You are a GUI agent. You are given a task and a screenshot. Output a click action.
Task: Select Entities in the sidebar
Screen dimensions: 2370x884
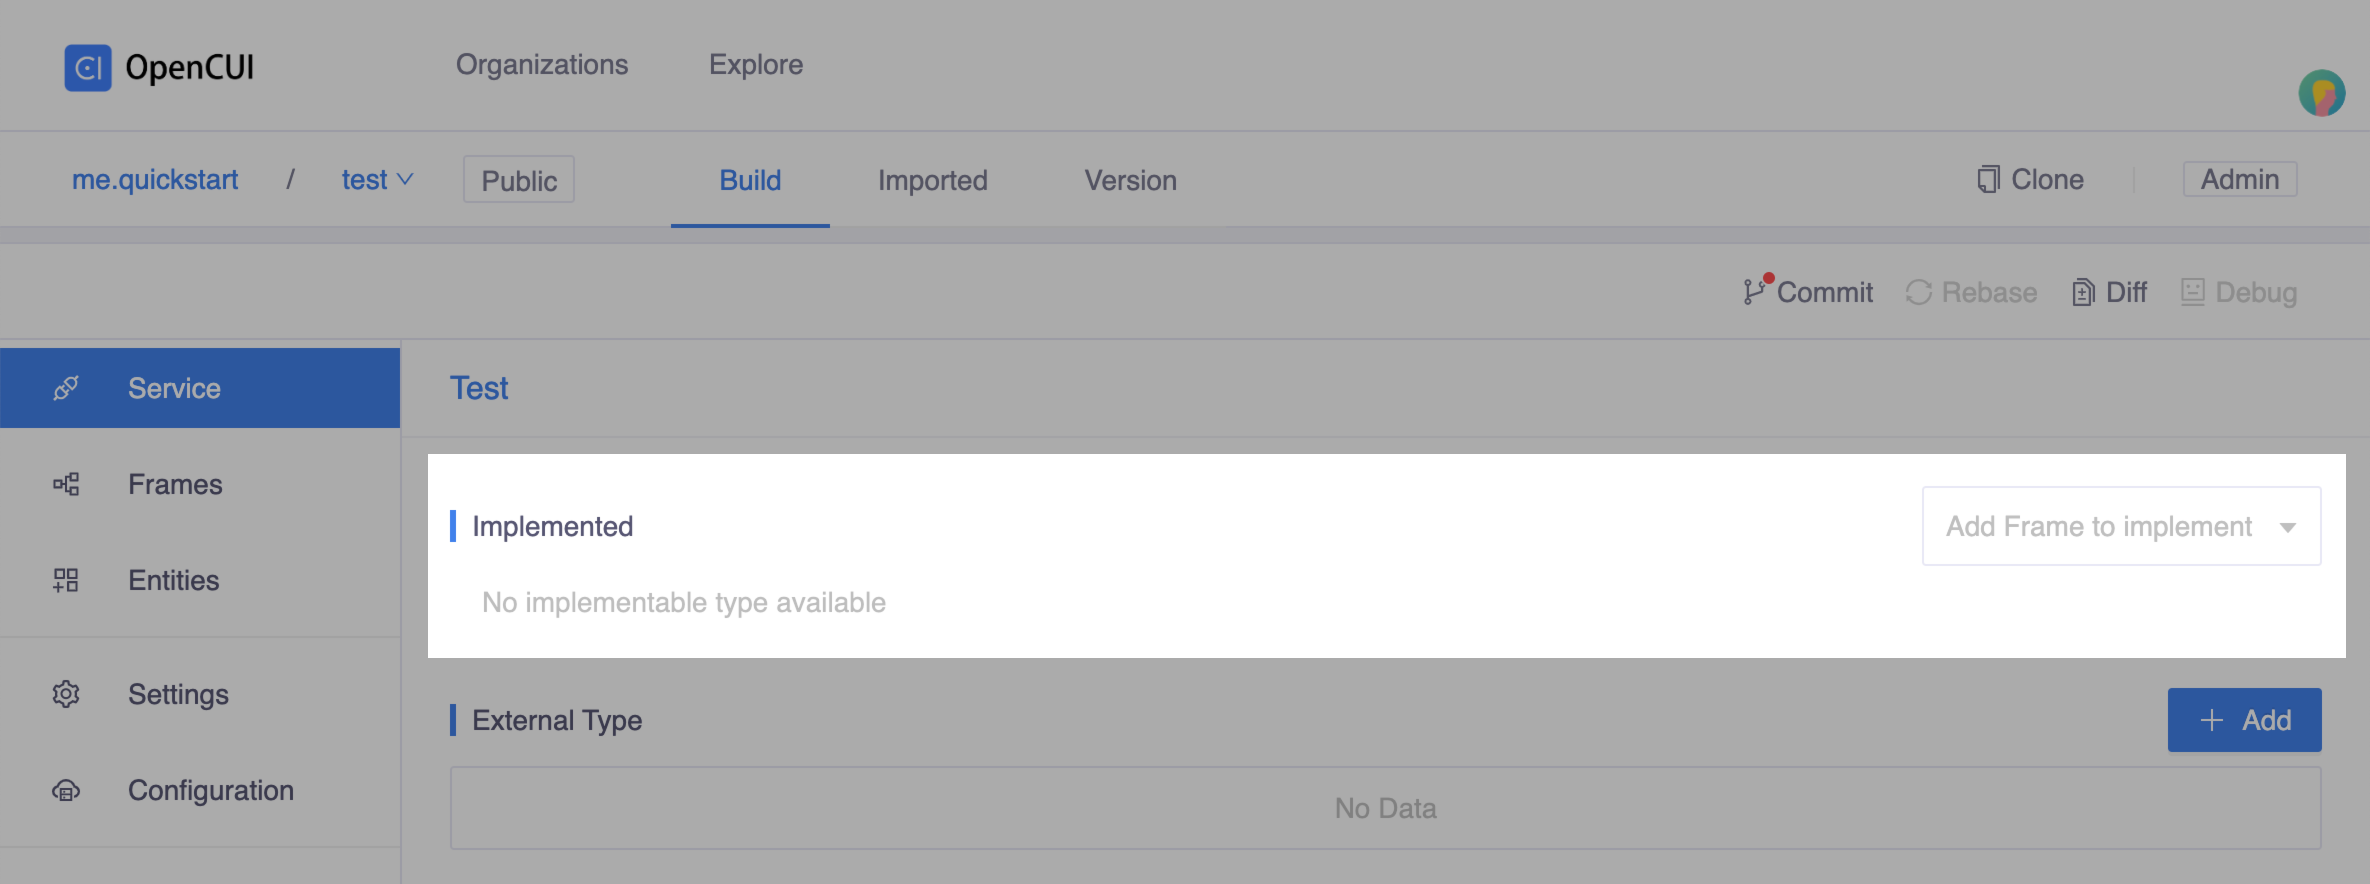(x=200, y=580)
